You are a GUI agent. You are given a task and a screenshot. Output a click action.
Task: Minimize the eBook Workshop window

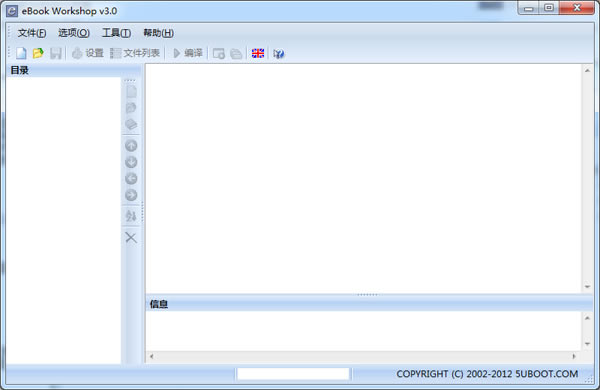(x=528, y=8)
